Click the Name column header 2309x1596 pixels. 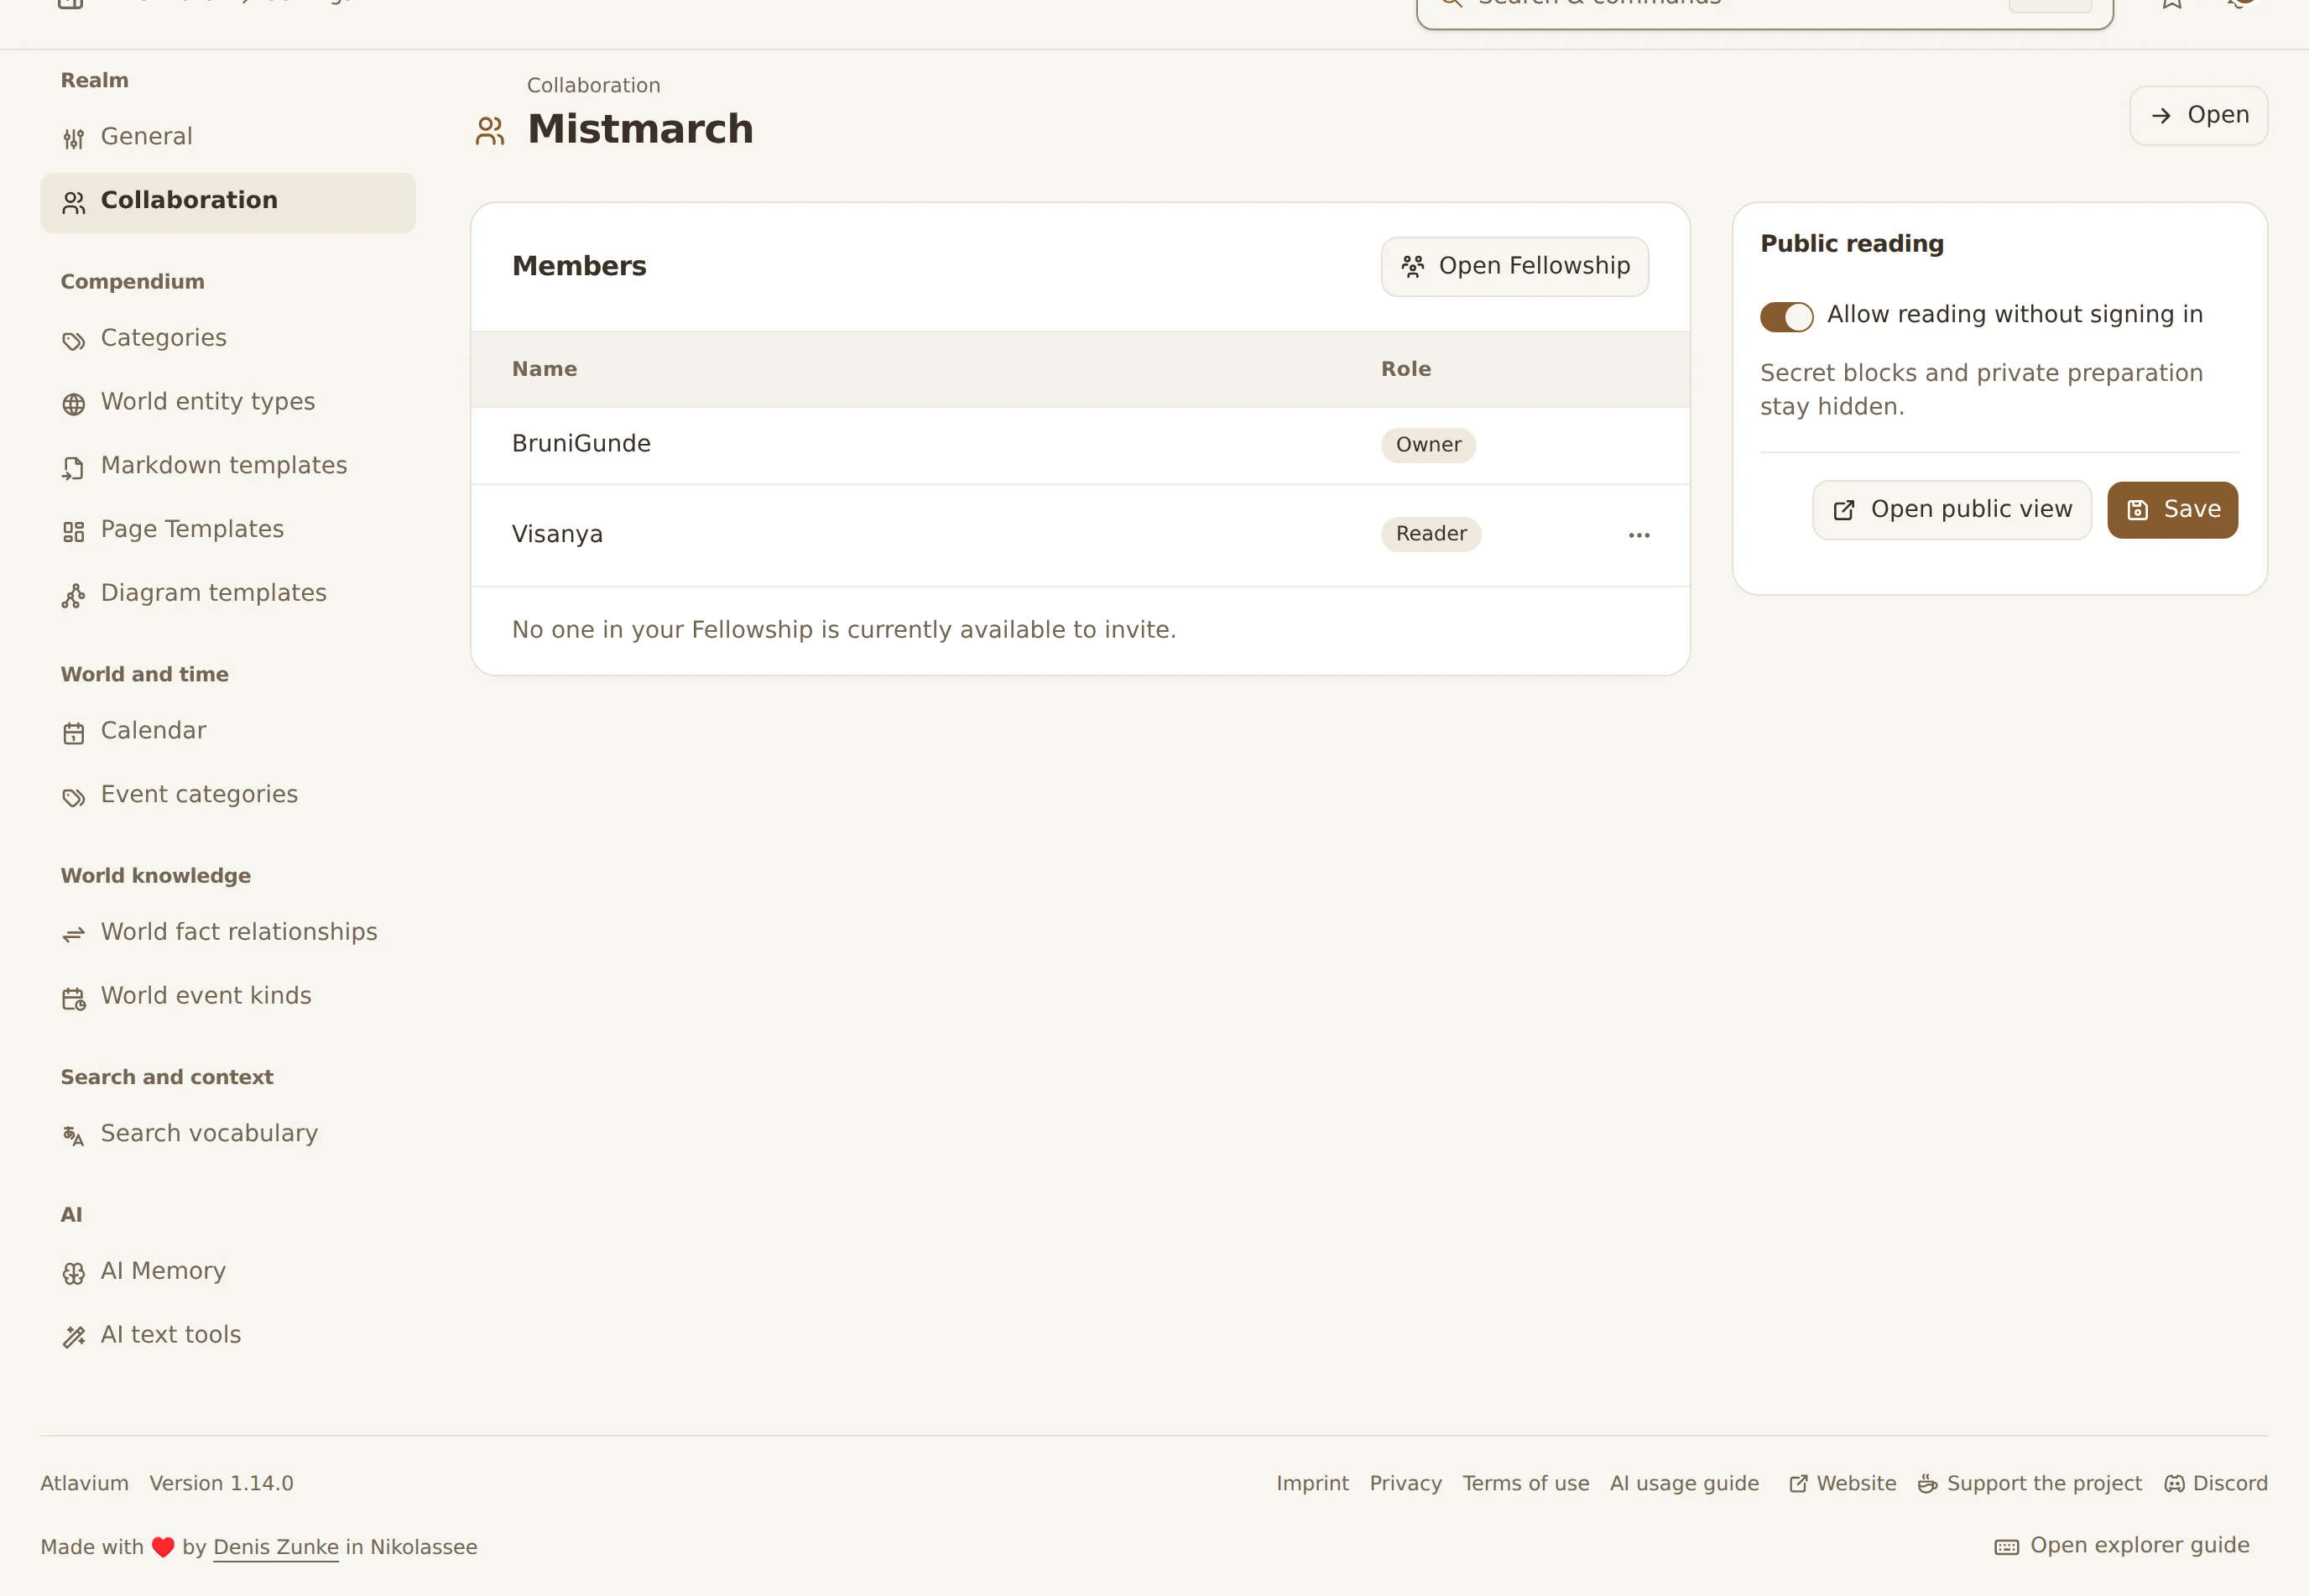click(544, 369)
